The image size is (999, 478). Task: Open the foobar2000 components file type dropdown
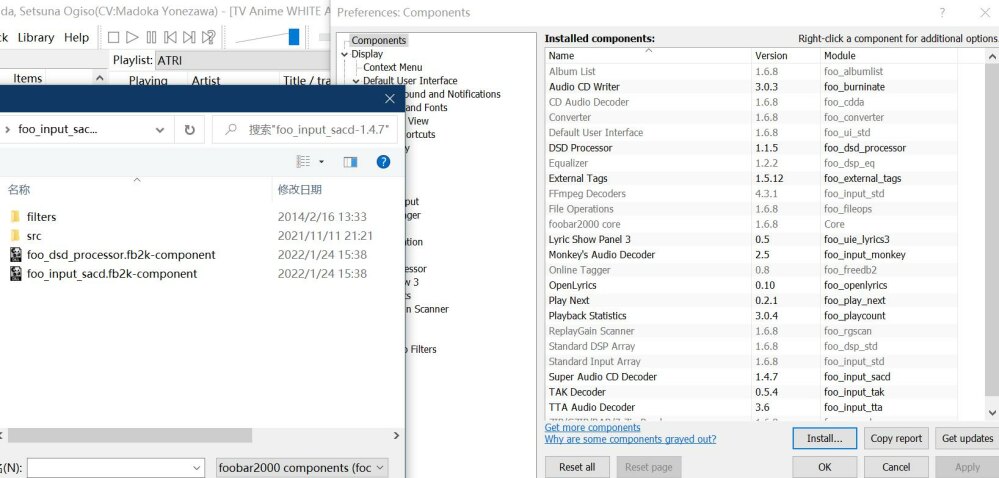coord(380,468)
